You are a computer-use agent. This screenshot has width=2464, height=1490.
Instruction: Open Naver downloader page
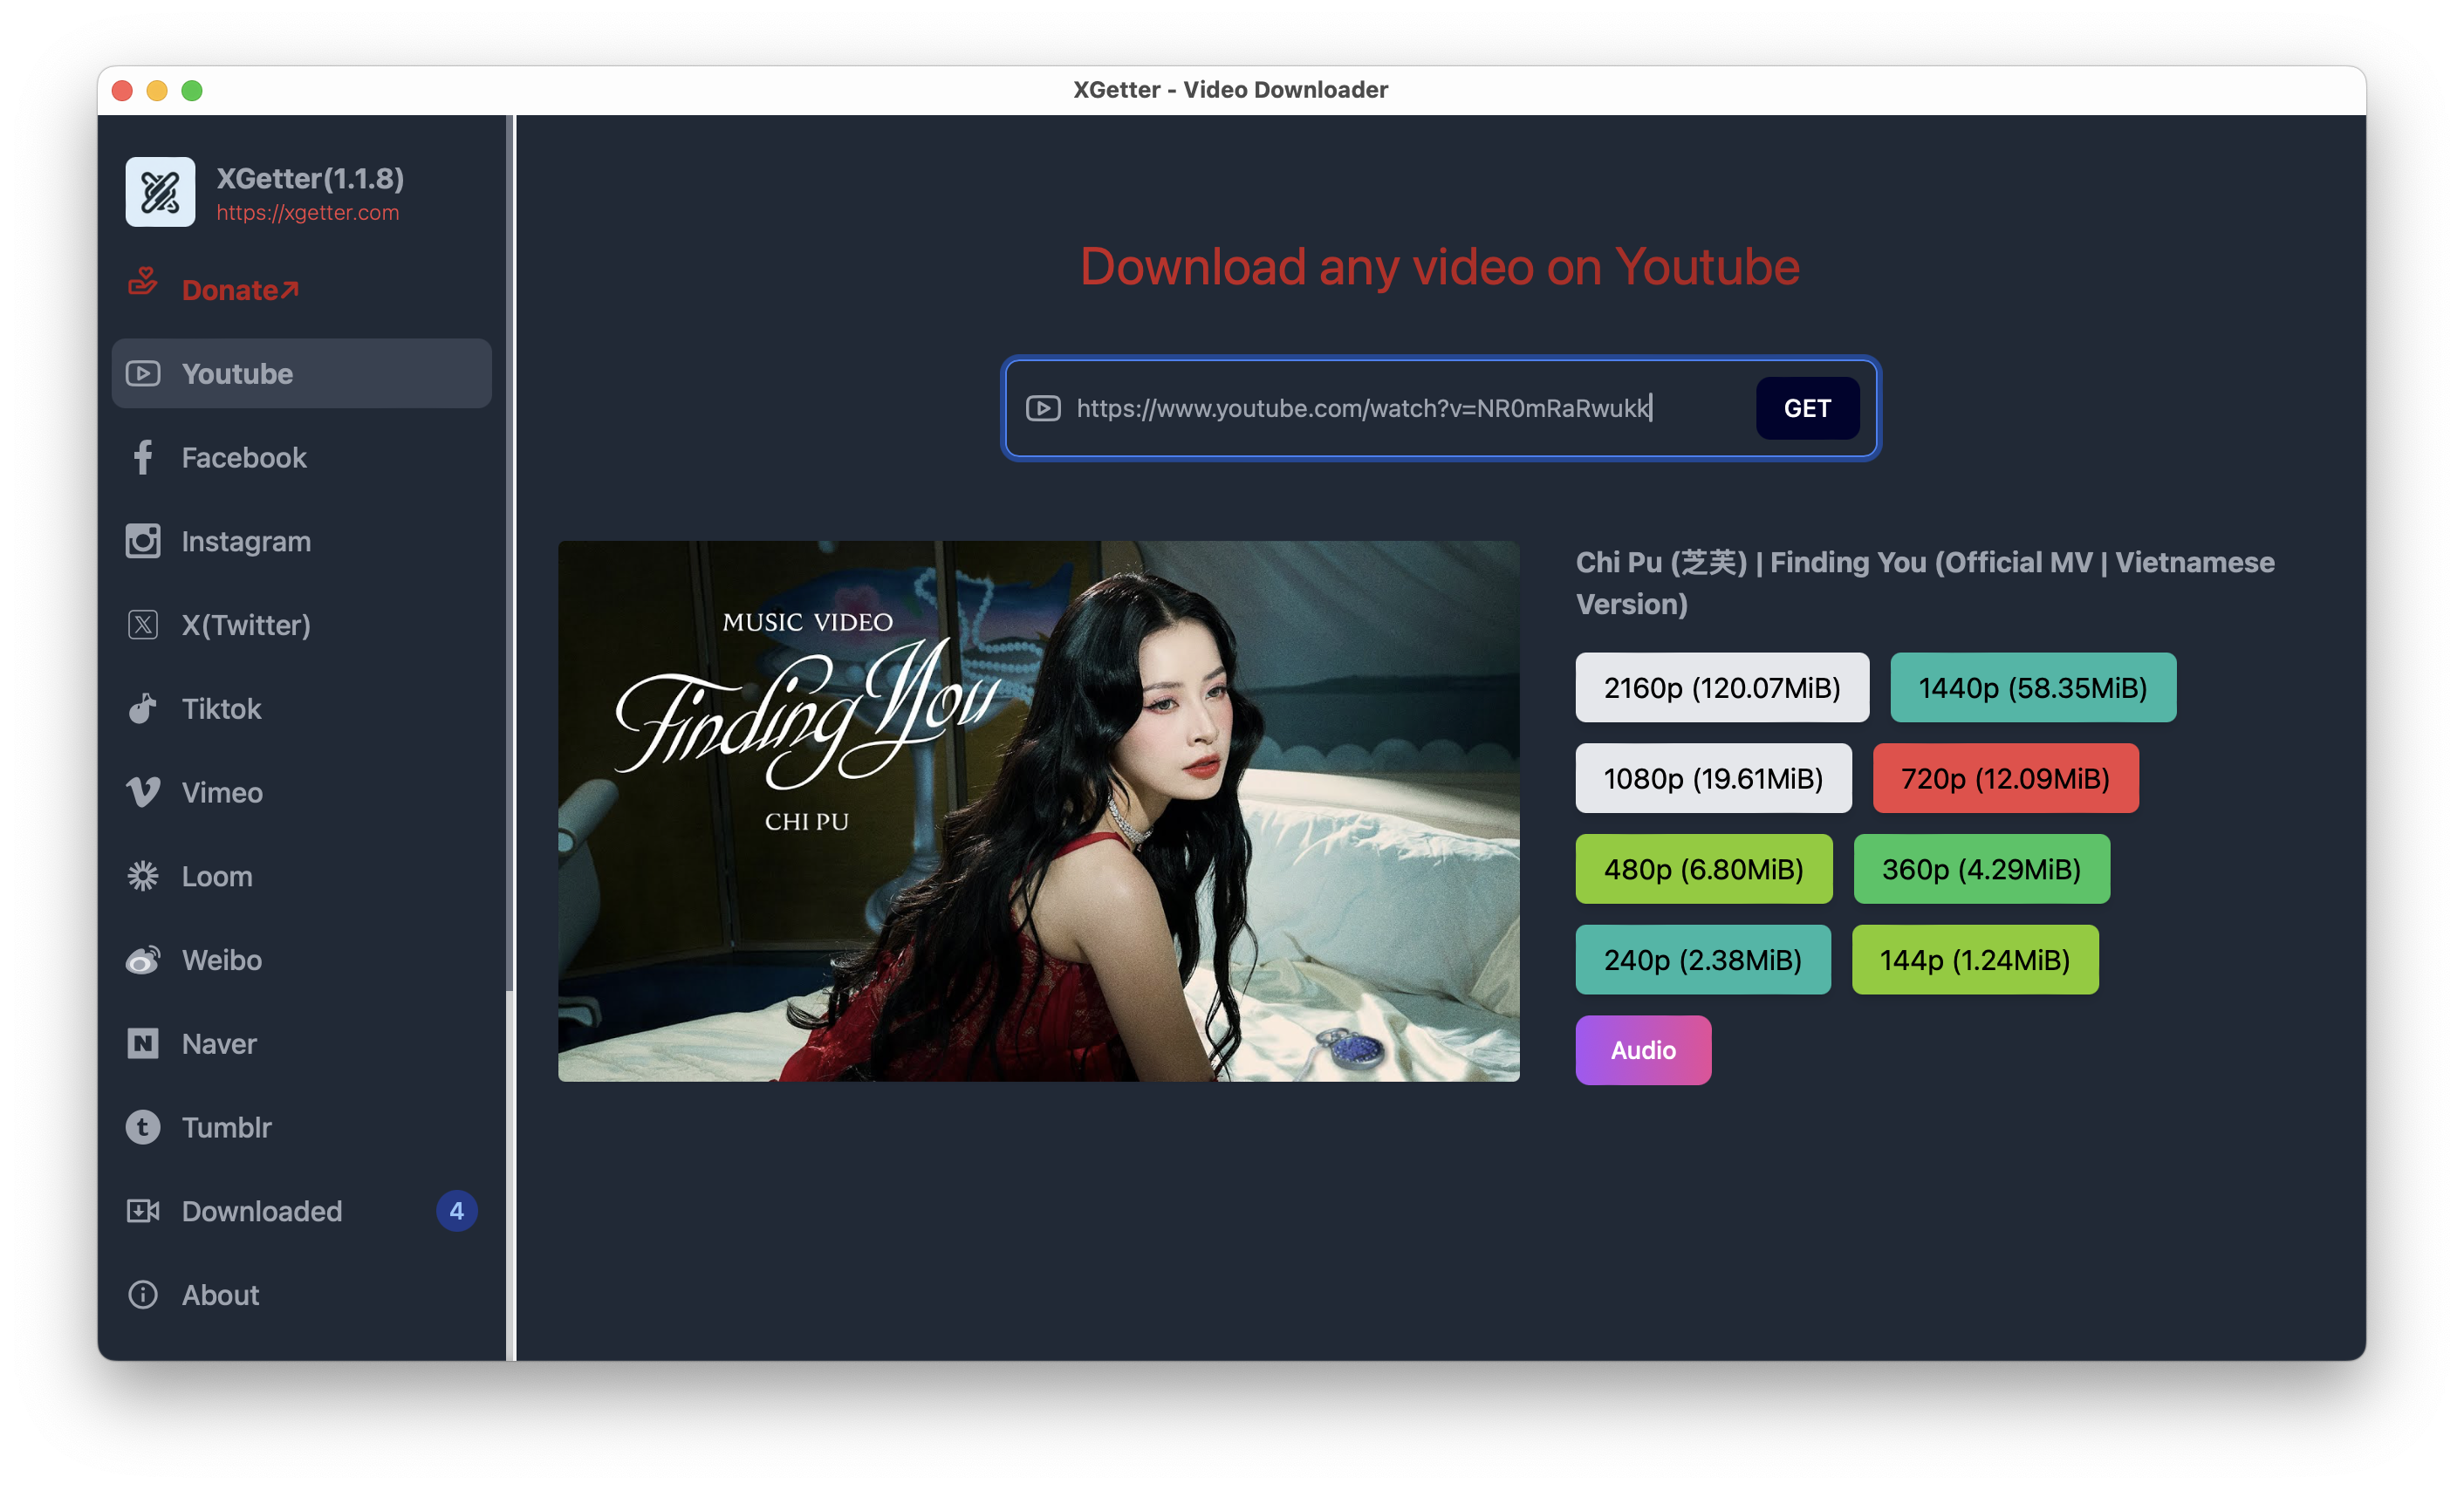click(302, 1044)
